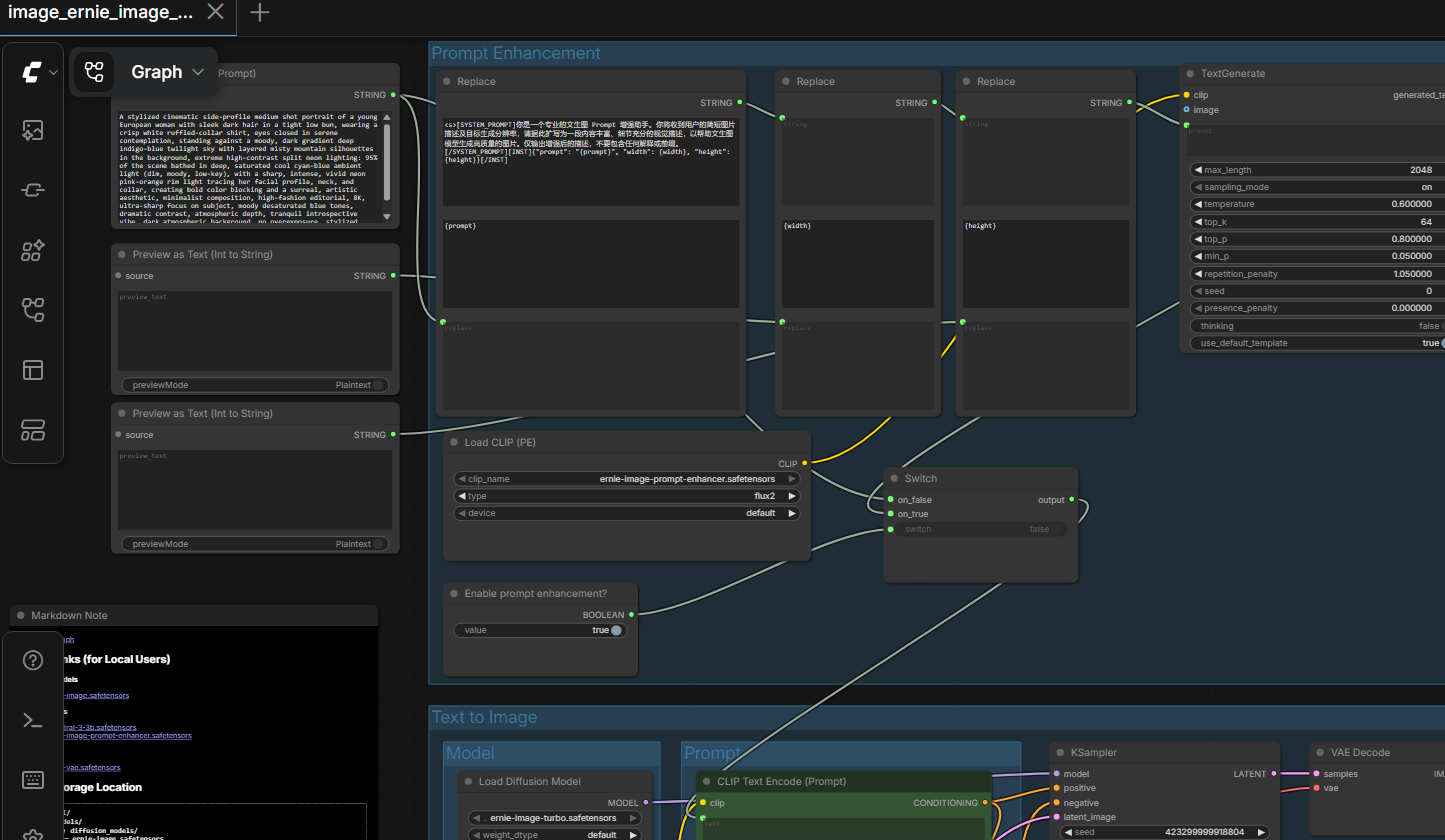Decrease temperature with its left arrow
Viewport: 1445px width, 840px height.
click(x=1198, y=204)
